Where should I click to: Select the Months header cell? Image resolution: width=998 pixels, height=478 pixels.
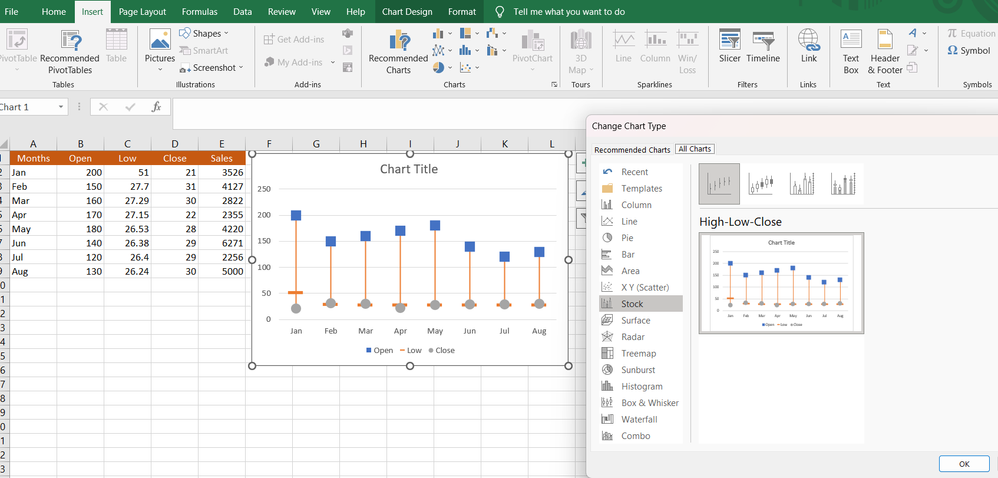(x=34, y=158)
